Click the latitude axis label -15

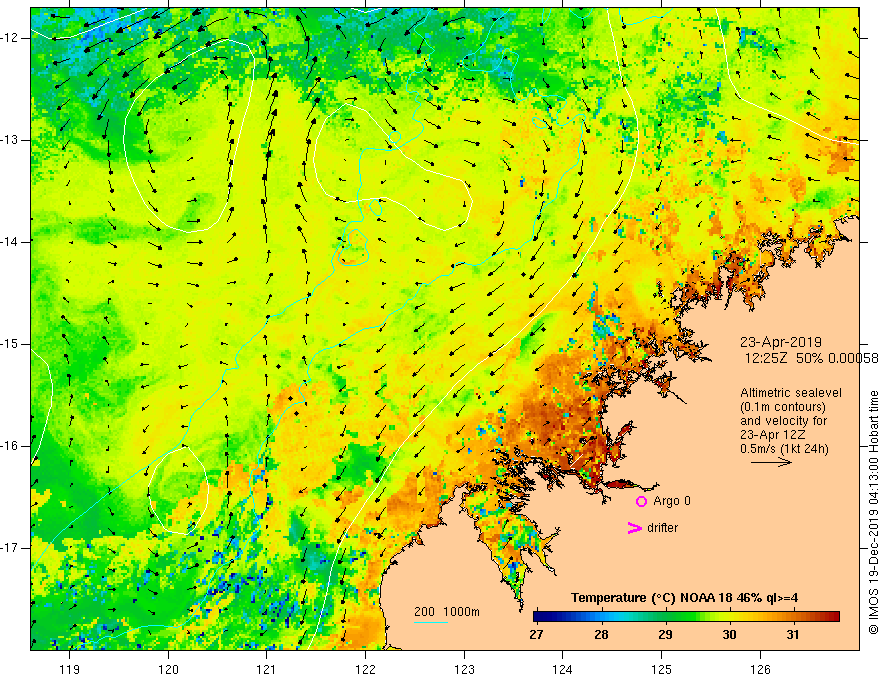click(10, 344)
